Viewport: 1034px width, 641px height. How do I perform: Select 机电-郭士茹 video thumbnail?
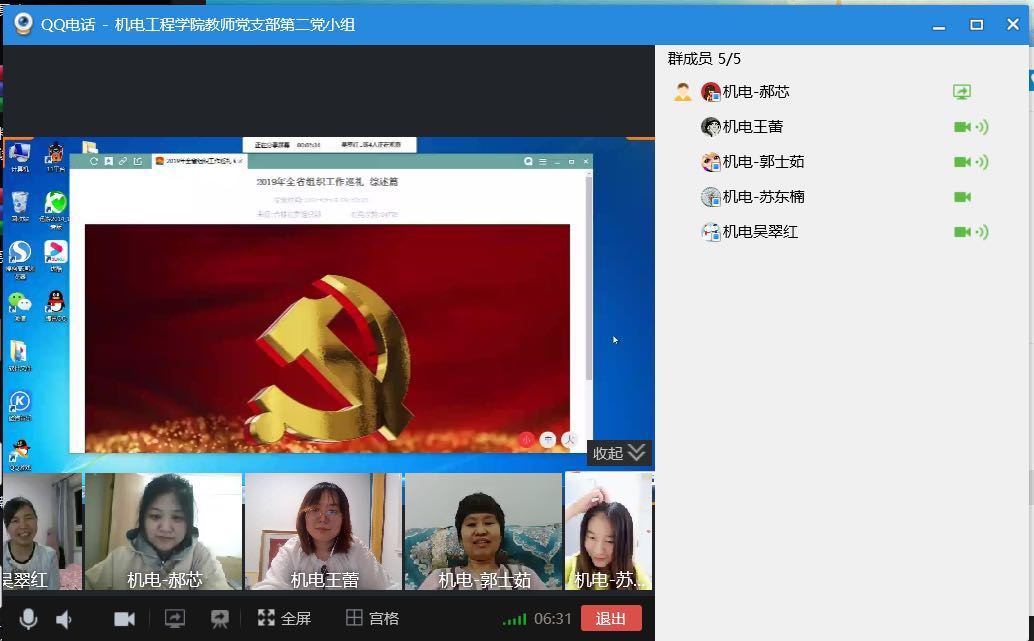(x=483, y=531)
